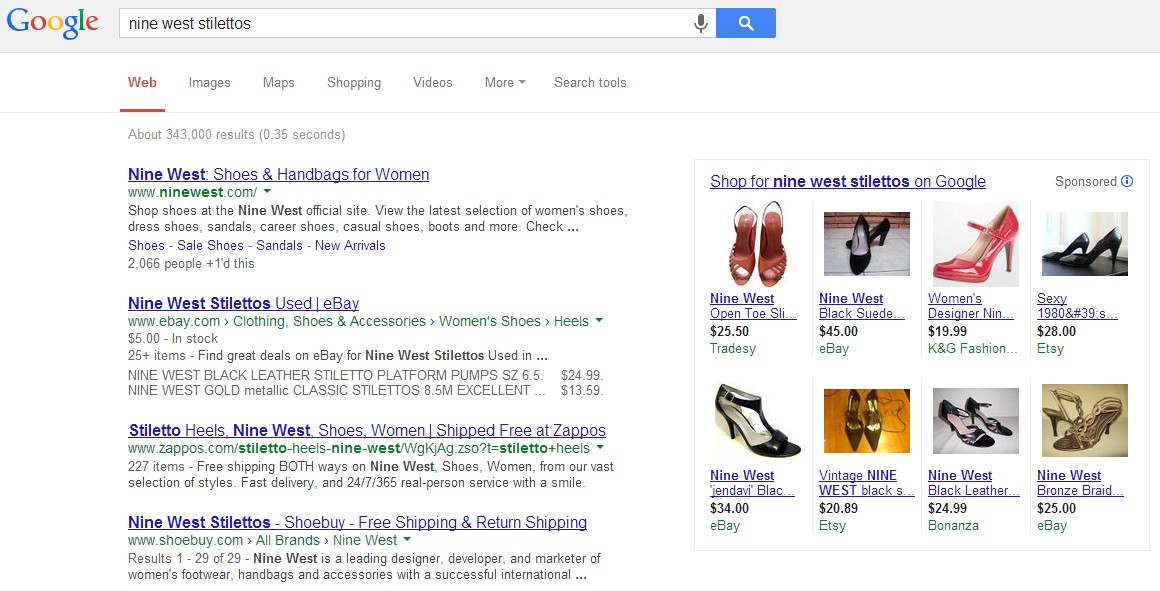Open the Sandals sitelink
Image resolution: width=1160 pixels, height=591 pixels.
click(x=280, y=246)
